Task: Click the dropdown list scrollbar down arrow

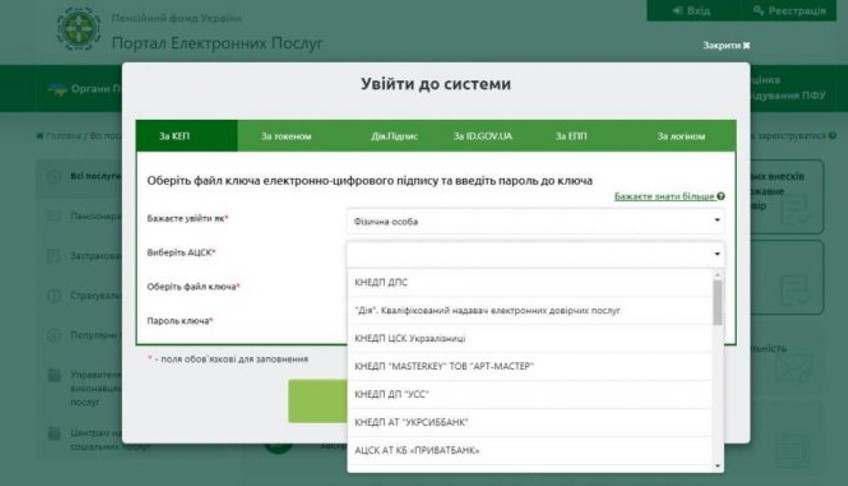Action: click(717, 466)
